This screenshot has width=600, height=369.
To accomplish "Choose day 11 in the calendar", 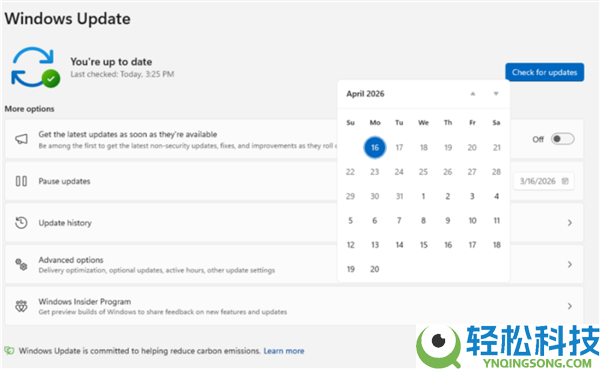I will point(496,220).
